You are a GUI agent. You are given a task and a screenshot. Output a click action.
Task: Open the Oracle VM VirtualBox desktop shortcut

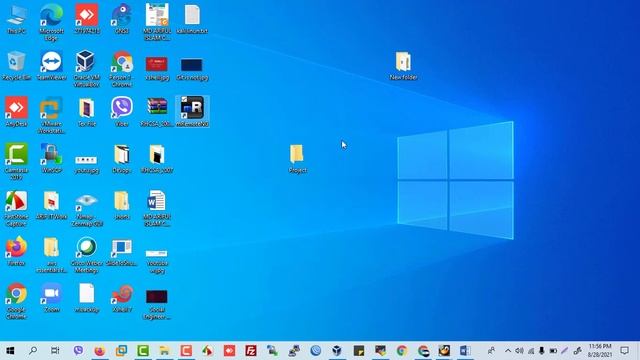pyautogui.click(x=87, y=69)
